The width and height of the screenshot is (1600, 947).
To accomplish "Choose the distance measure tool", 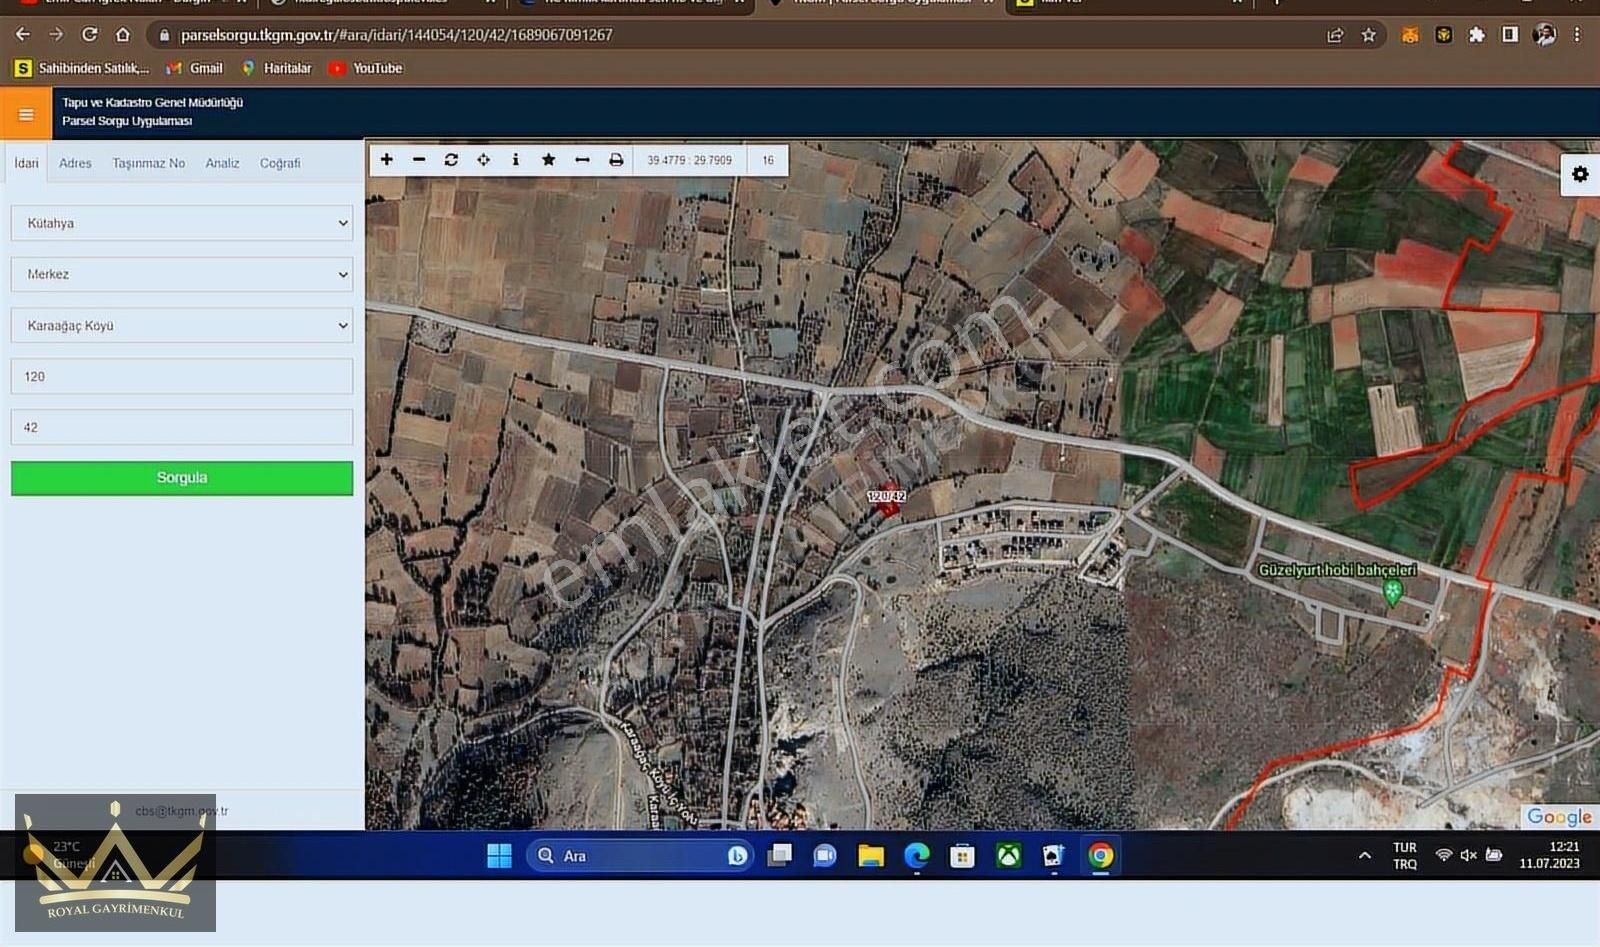I will tap(582, 160).
